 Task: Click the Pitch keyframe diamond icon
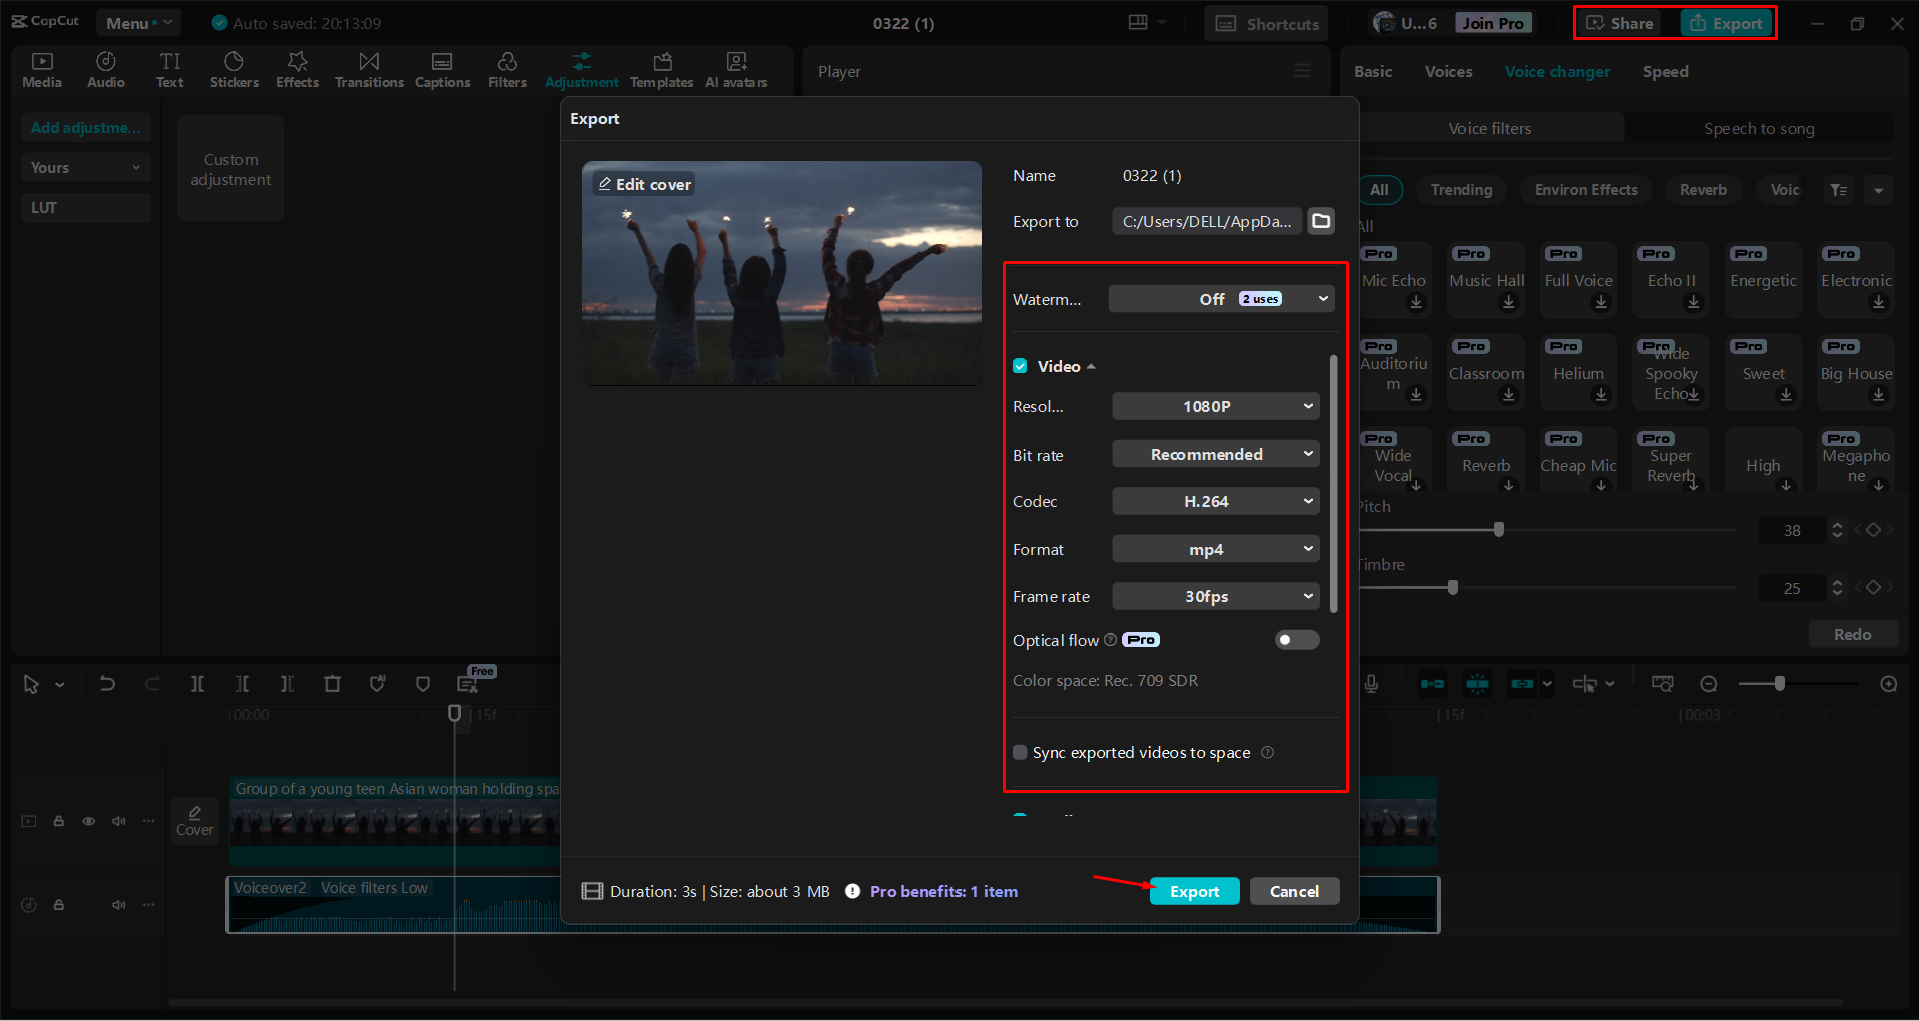pyautogui.click(x=1874, y=530)
